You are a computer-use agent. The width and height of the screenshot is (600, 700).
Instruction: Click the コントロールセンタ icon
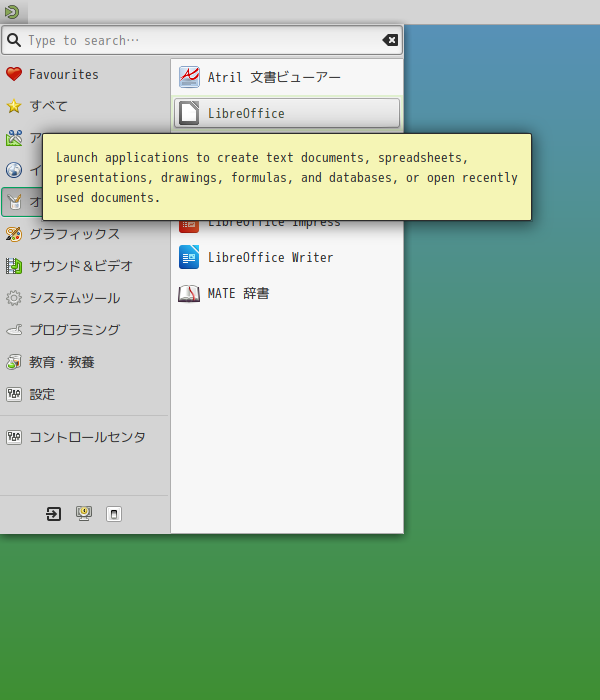(14, 437)
